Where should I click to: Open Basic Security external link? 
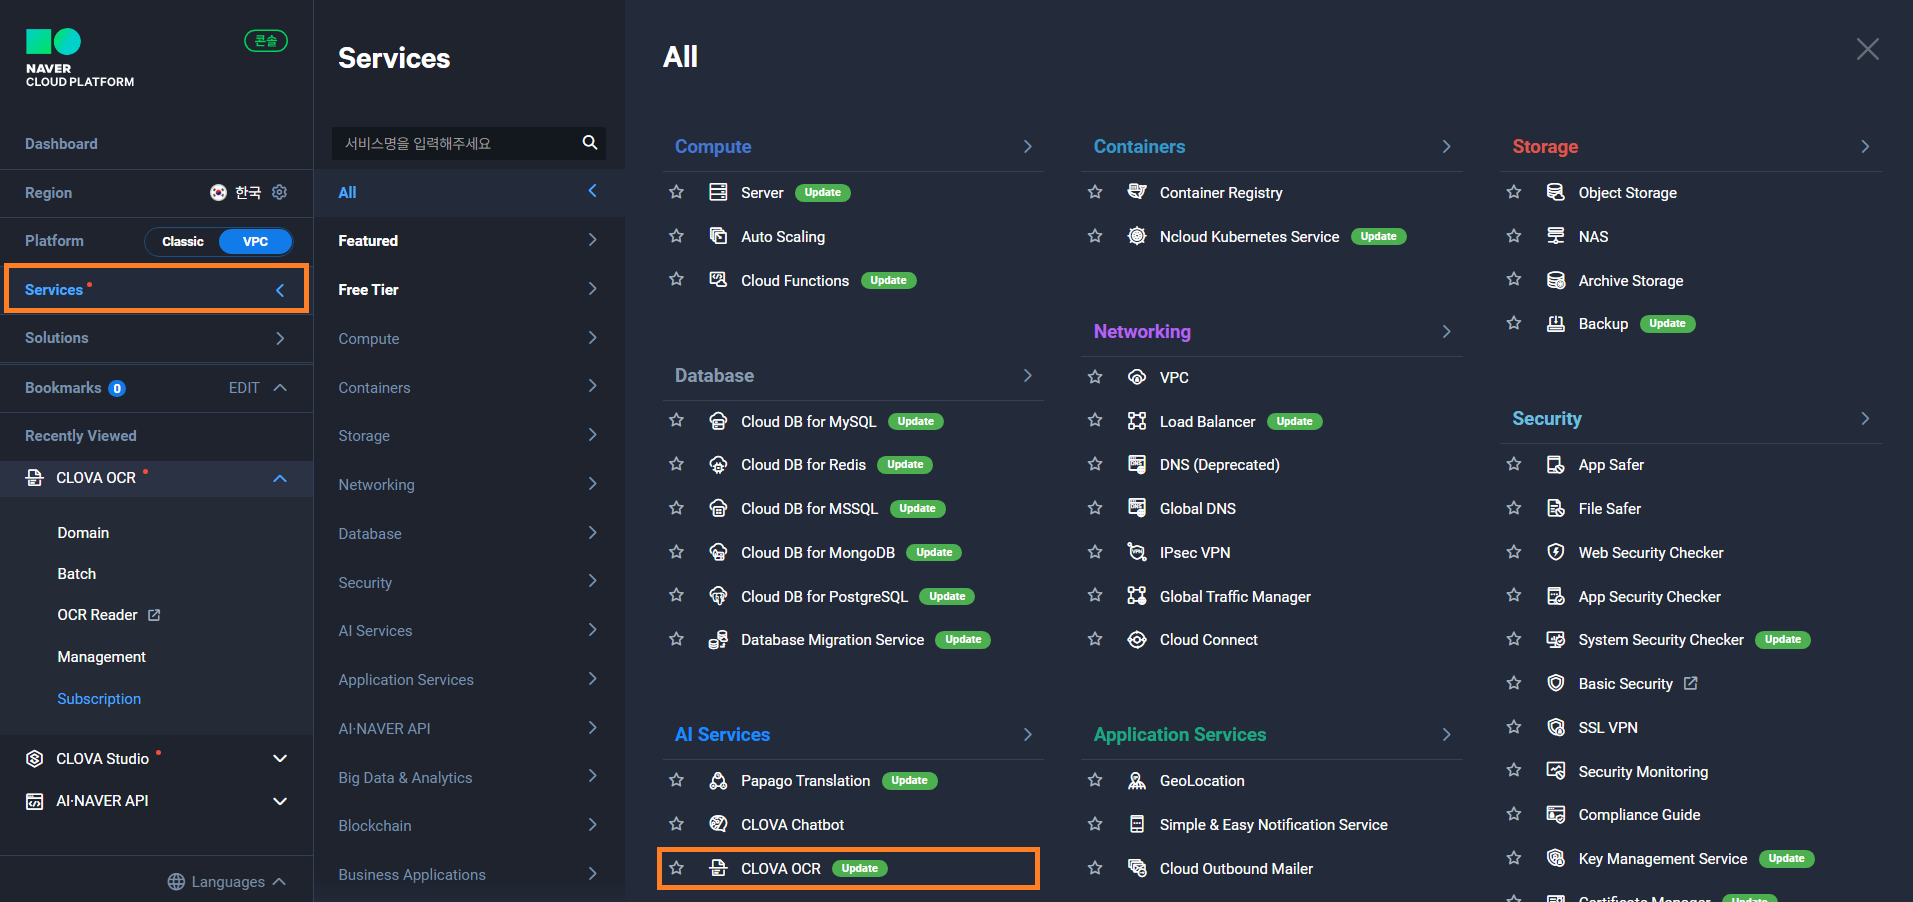coord(1637,683)
